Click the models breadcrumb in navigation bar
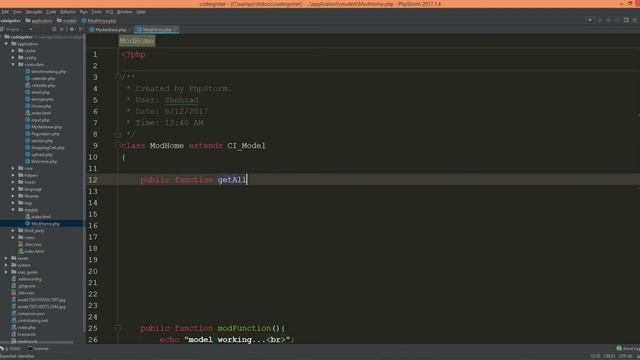640x360 pixels. pos(67,20)
